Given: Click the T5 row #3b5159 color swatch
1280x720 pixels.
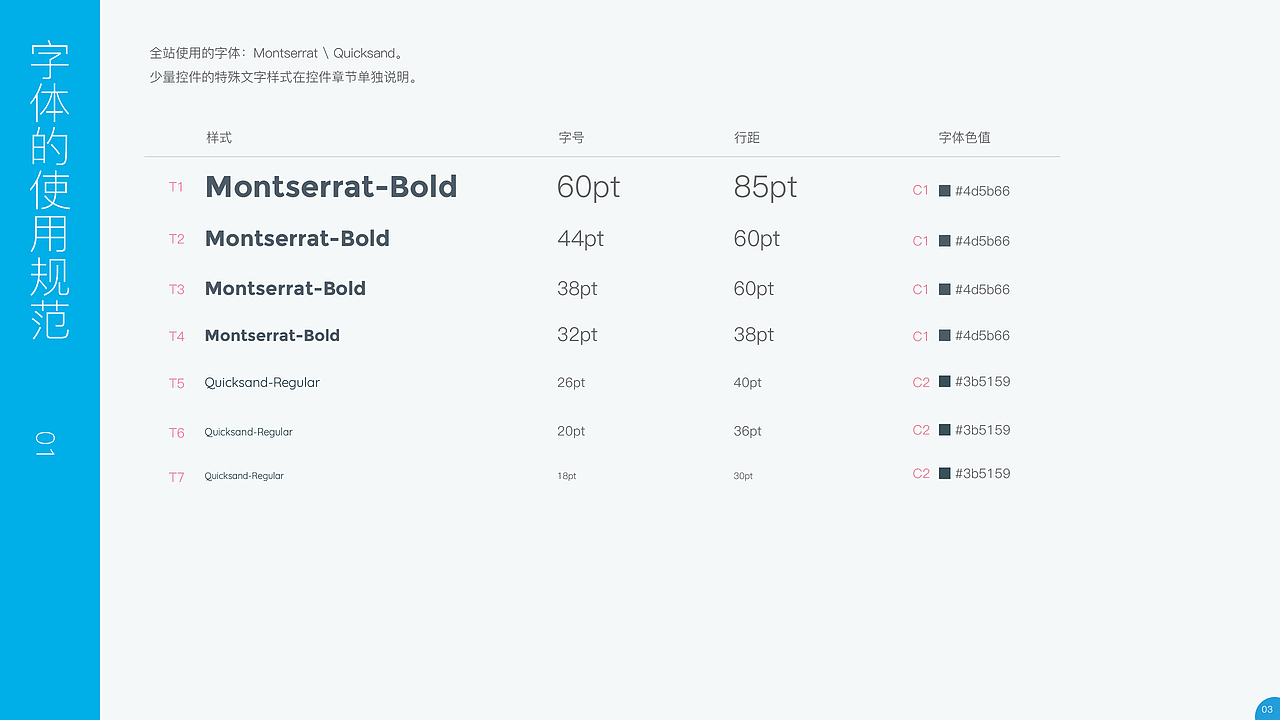Looking at the screenshot, I should [x=945, y=381].
